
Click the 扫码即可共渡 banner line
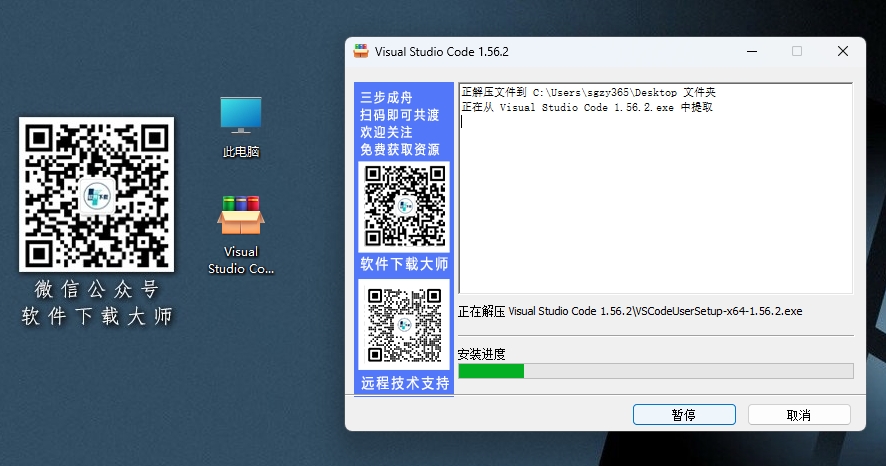click(x=399, y=115)
